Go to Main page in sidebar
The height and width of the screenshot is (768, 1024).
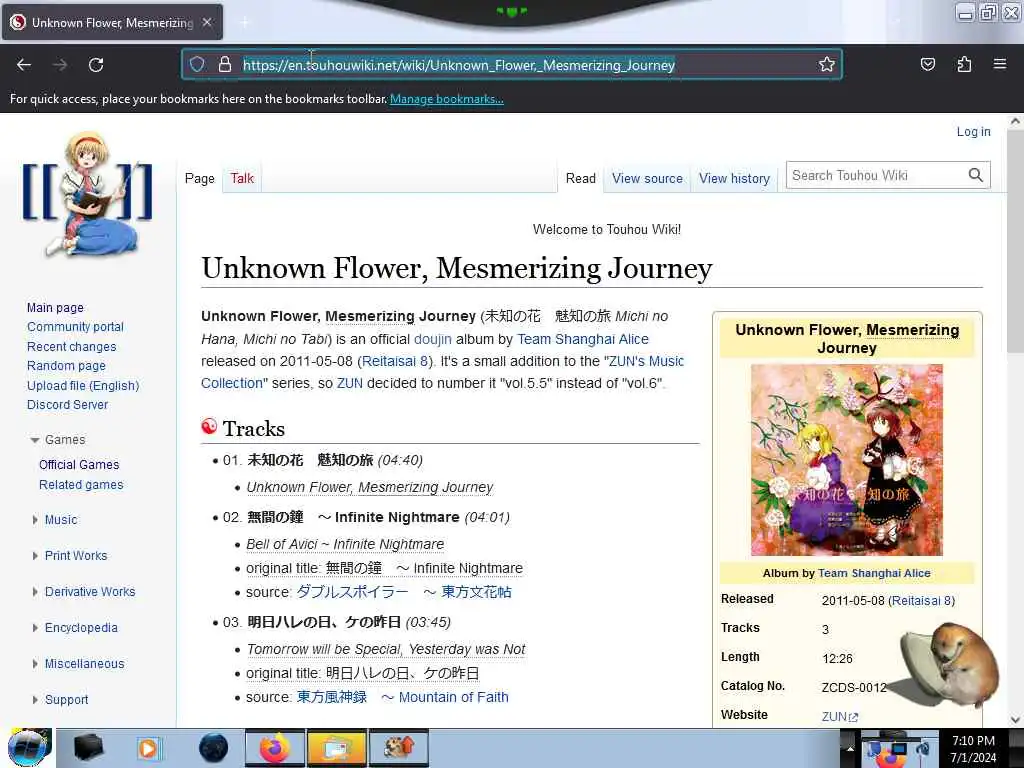56,308
